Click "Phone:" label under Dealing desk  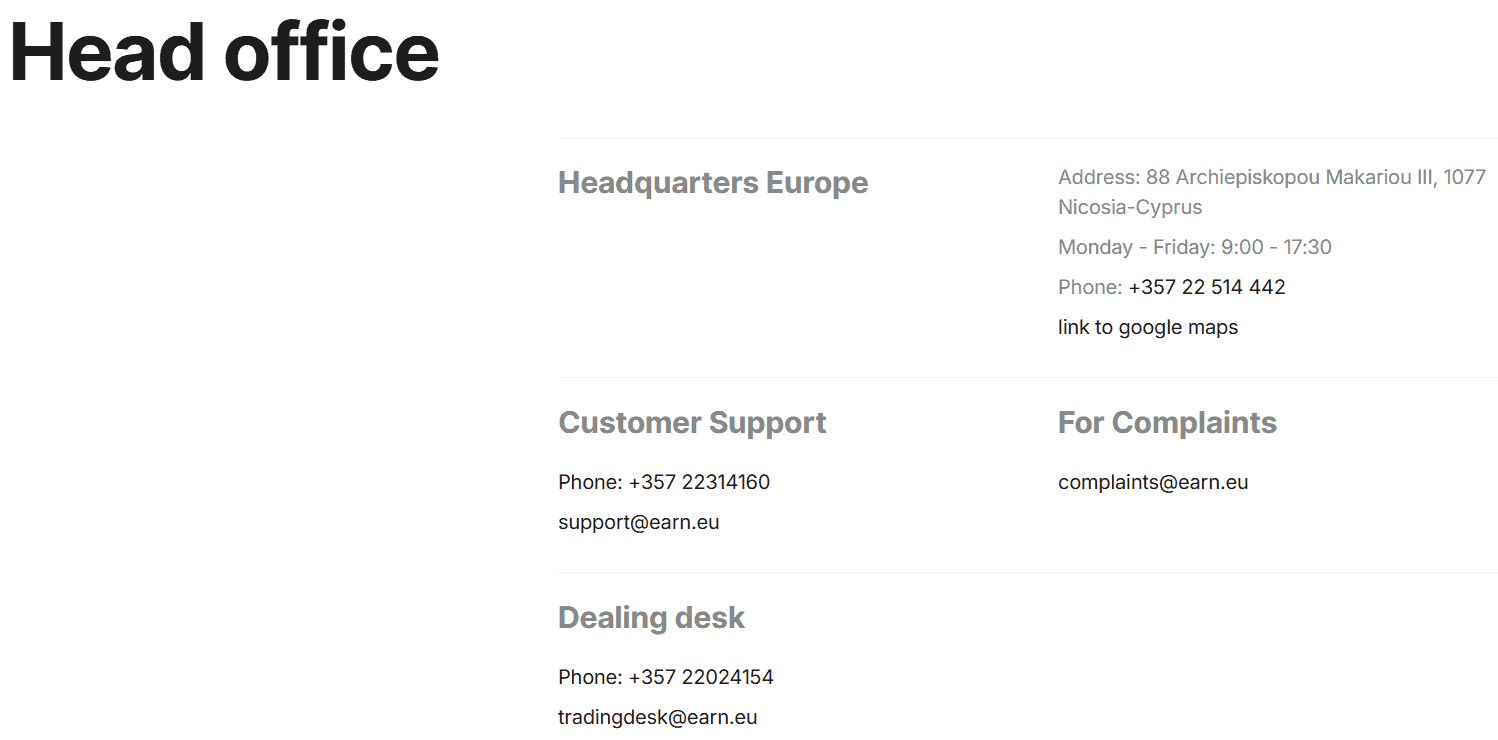(590, 677)
